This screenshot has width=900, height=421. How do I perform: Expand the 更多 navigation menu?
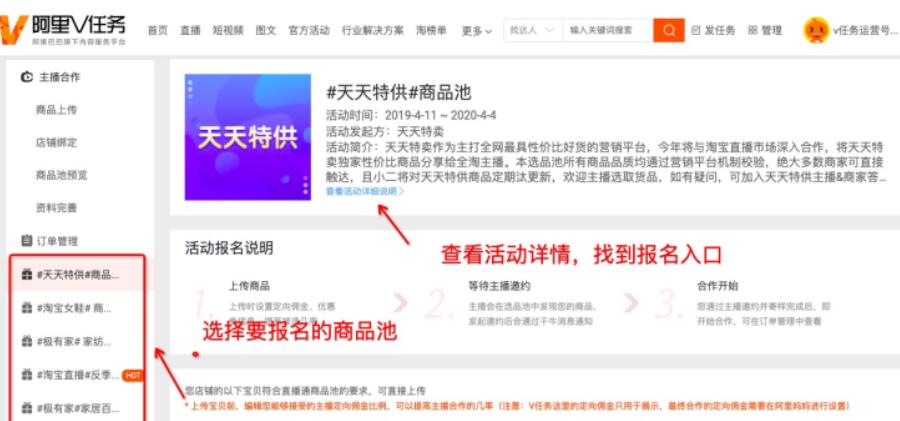[476, 31]
